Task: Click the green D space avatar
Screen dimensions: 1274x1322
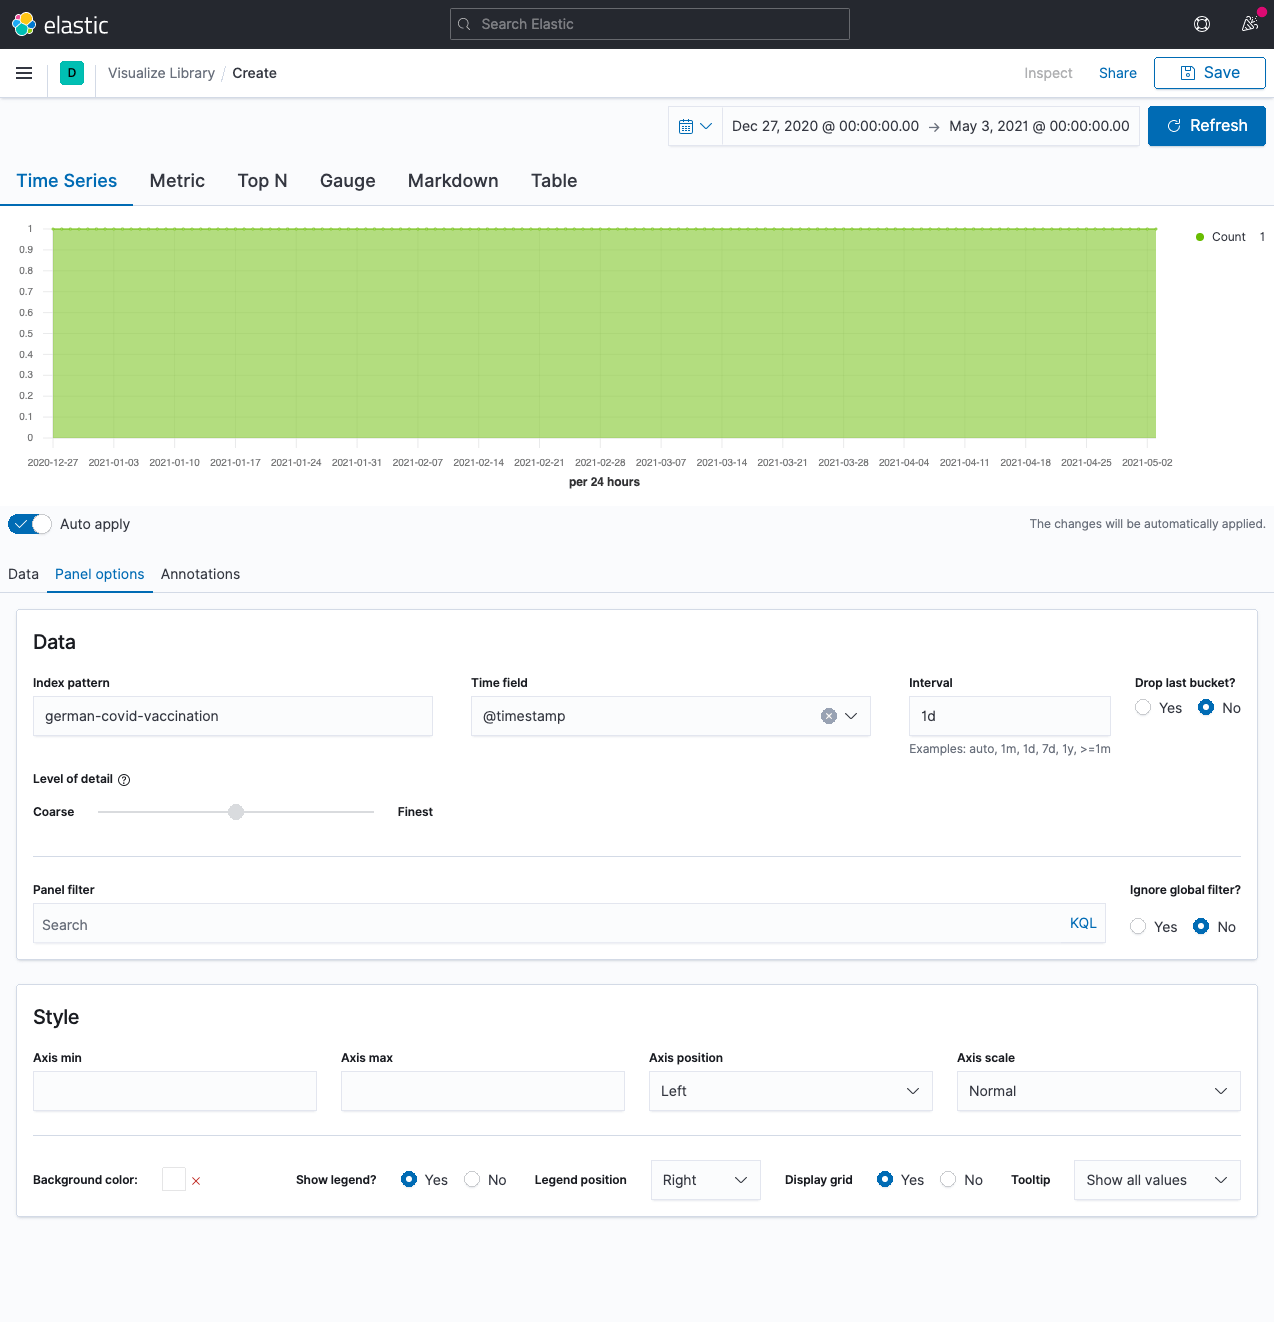Action: 72,73
